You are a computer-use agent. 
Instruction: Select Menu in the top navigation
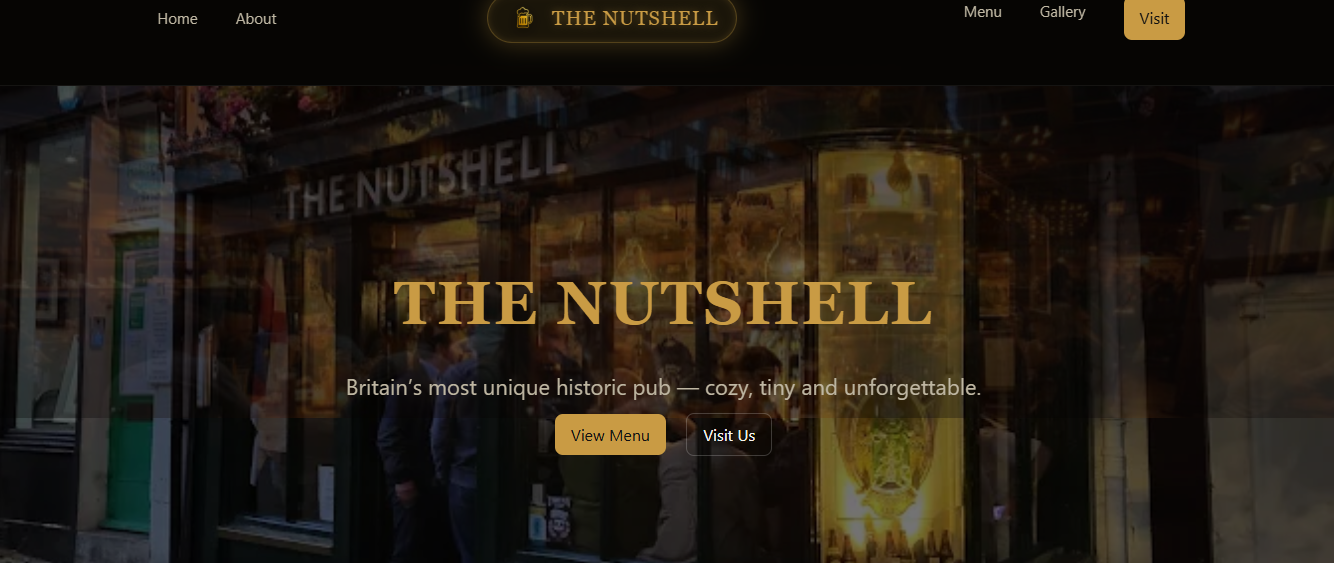point(982,12)
